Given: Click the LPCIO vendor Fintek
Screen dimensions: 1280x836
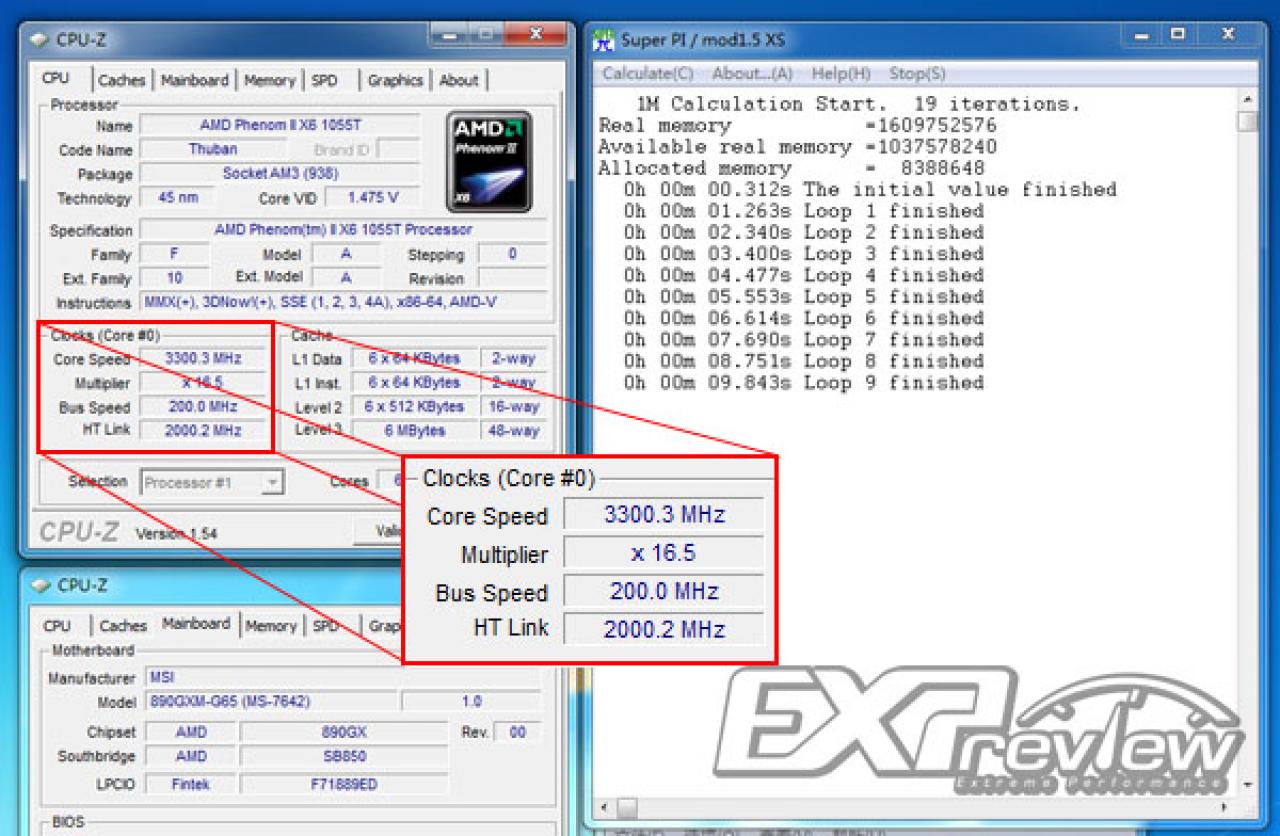Looking at the screenshot, I should [x=191, y=784].
